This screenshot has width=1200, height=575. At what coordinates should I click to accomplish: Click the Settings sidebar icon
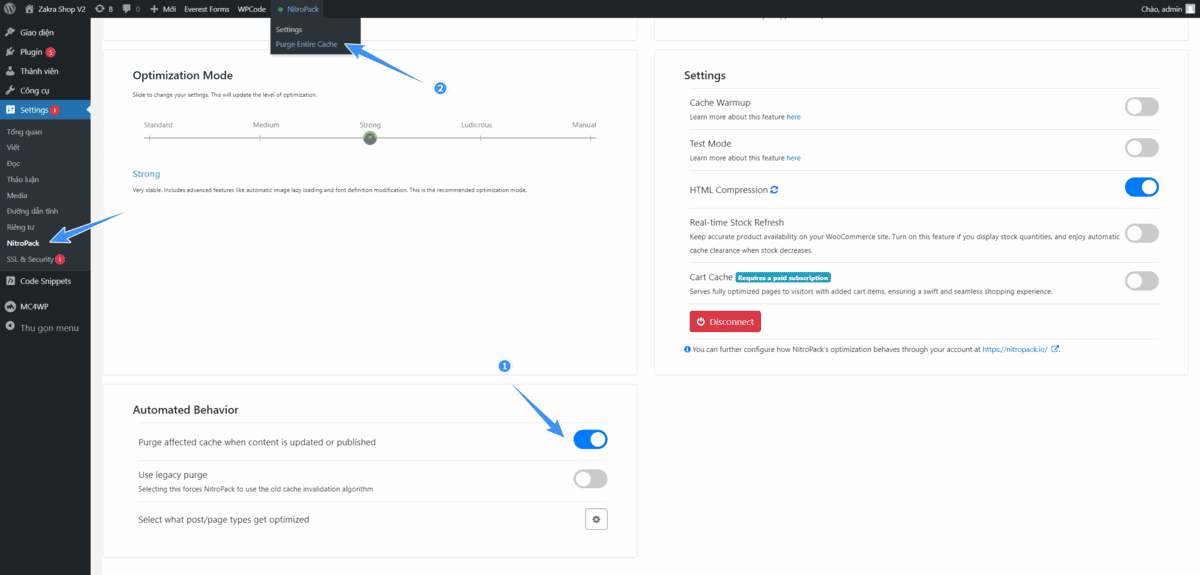pyautogui.click(x=10, y=110)
